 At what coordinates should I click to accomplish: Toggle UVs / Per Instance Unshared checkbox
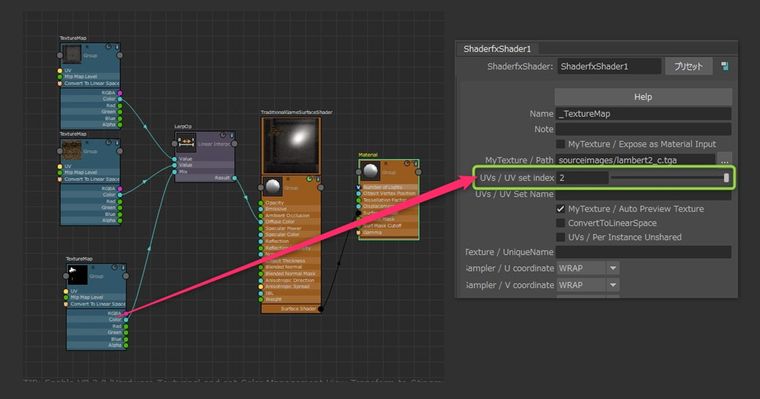[561, 237]
